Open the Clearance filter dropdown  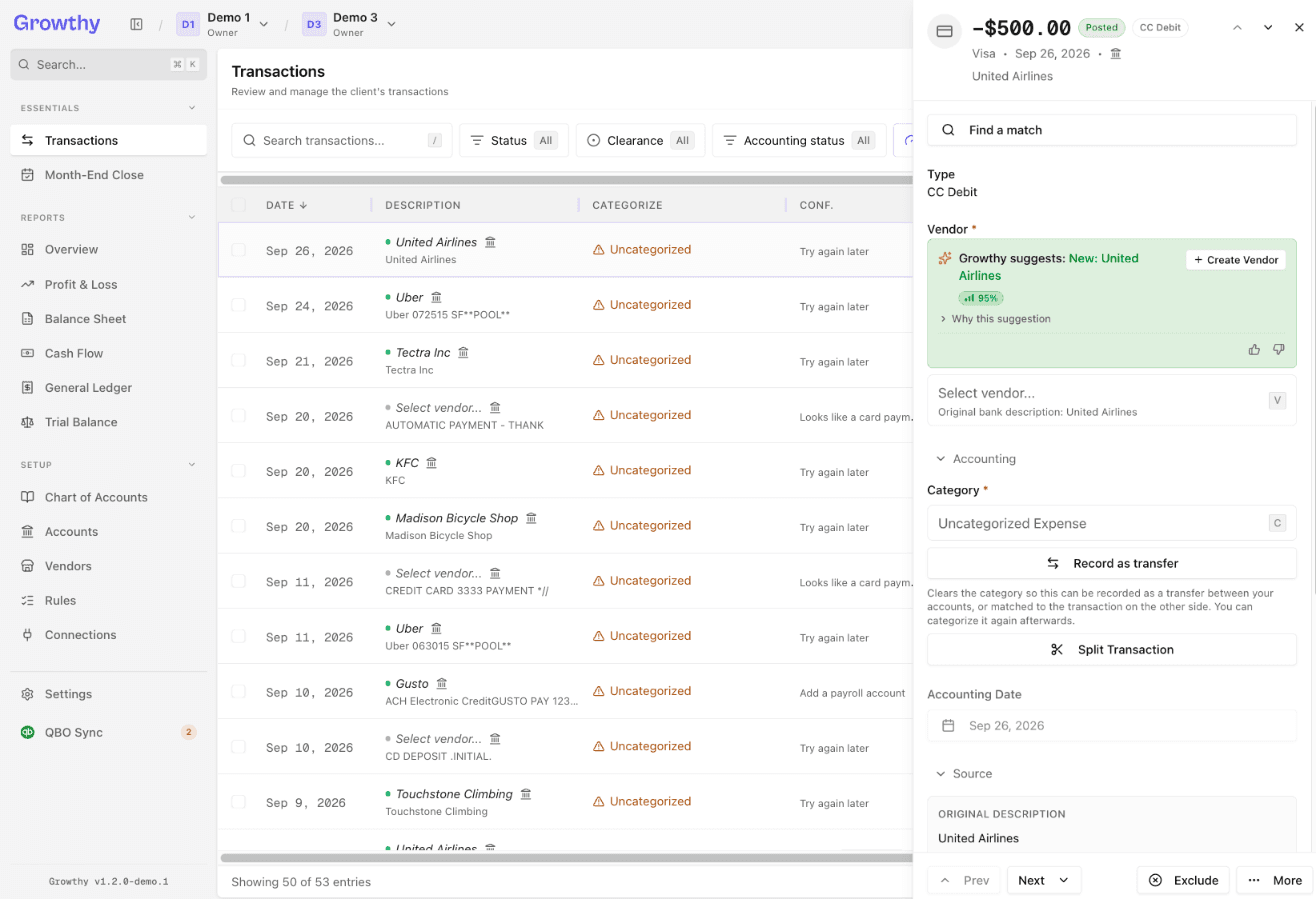coord(640,141)
